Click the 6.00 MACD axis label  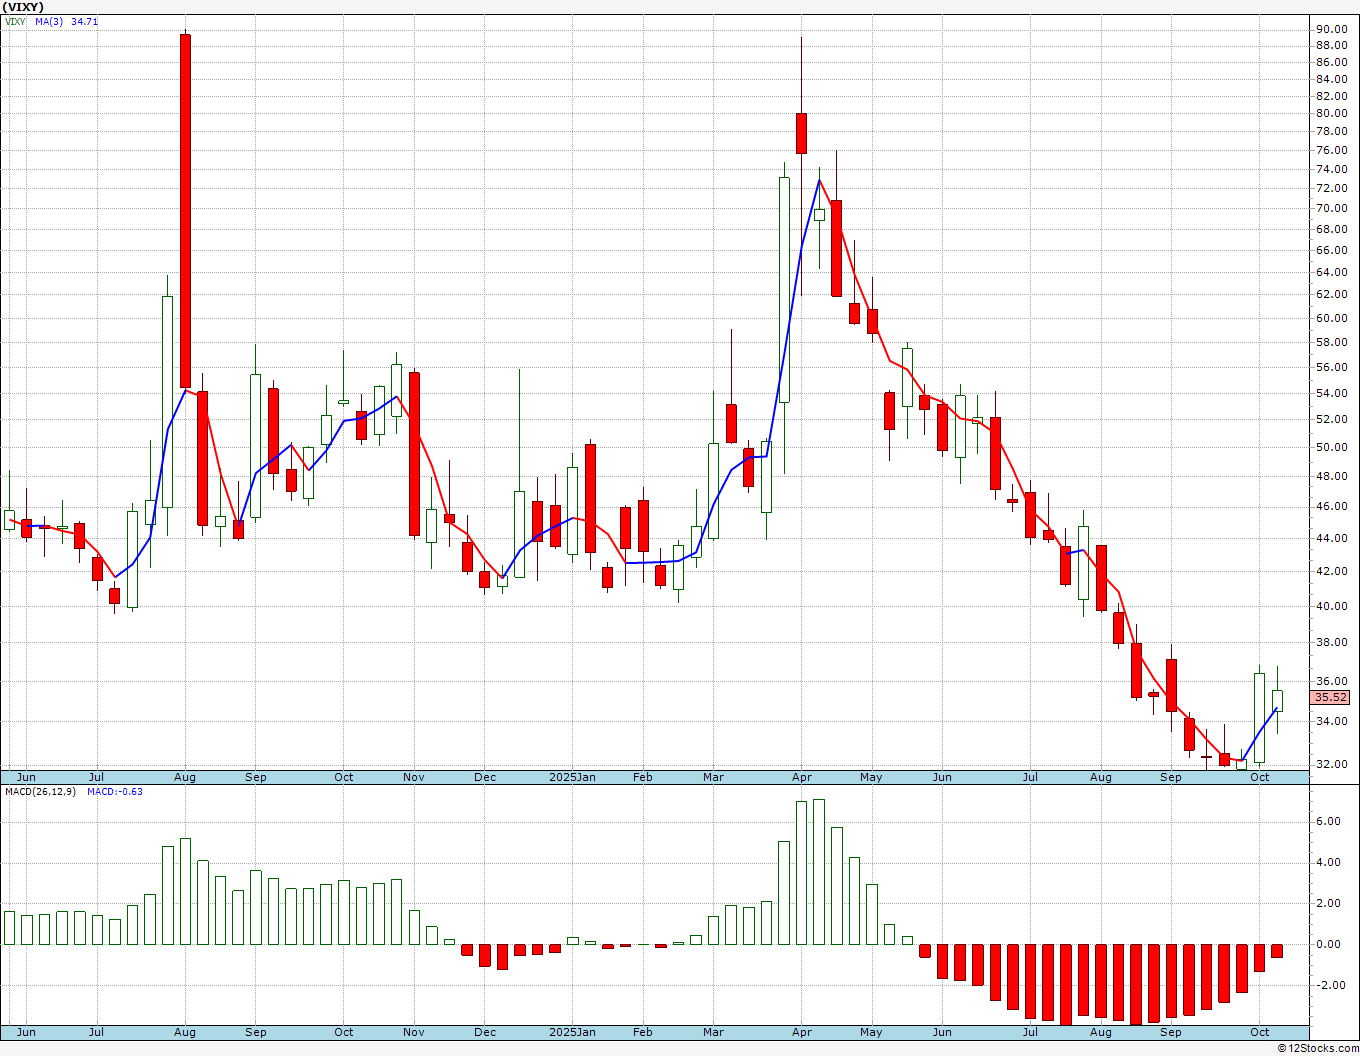[x=1328, y=821]
